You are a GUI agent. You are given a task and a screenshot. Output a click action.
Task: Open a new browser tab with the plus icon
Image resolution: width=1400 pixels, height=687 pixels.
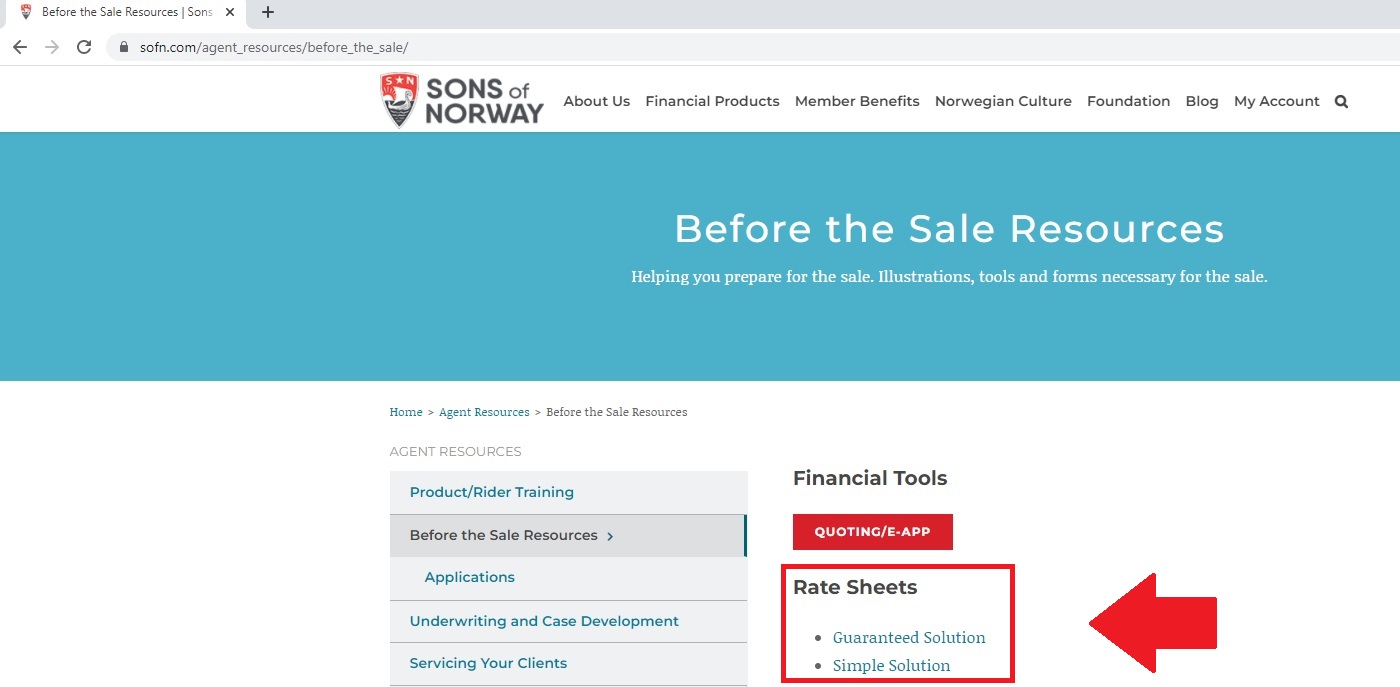pyautogui.click(x=268, y=13)
